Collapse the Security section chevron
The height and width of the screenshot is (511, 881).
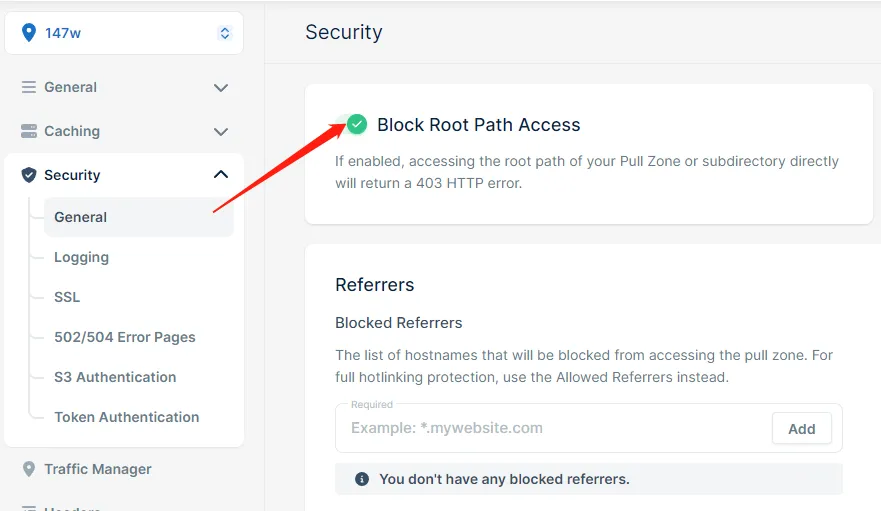221,175
